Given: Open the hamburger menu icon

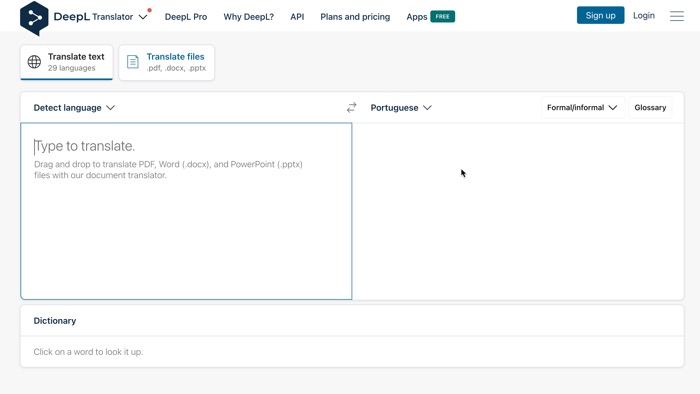Looking at the screenshot, I should (x=677, y=16).
